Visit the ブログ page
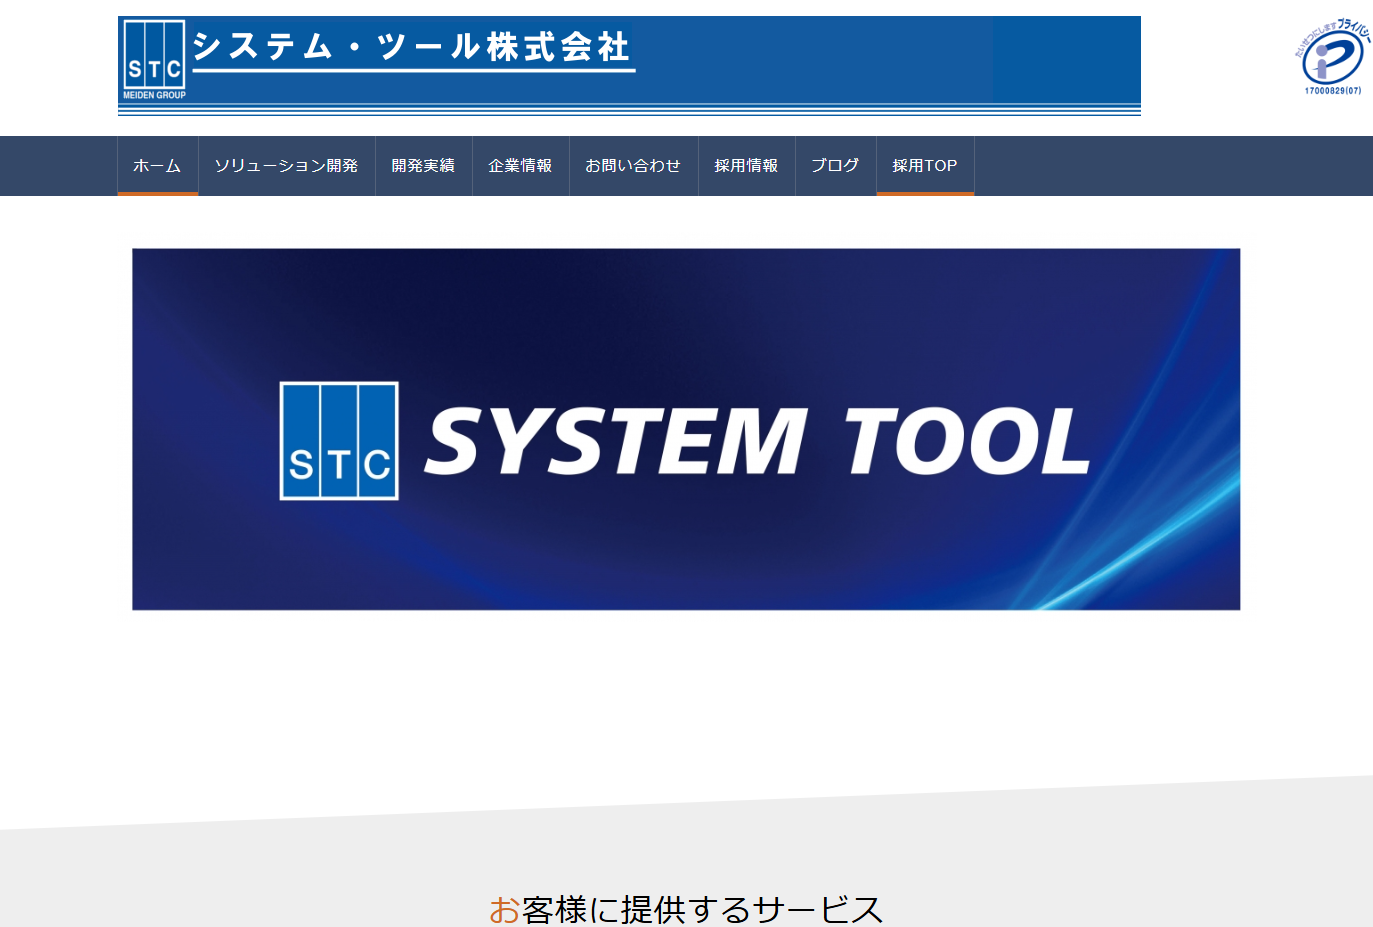 (836, 166)
